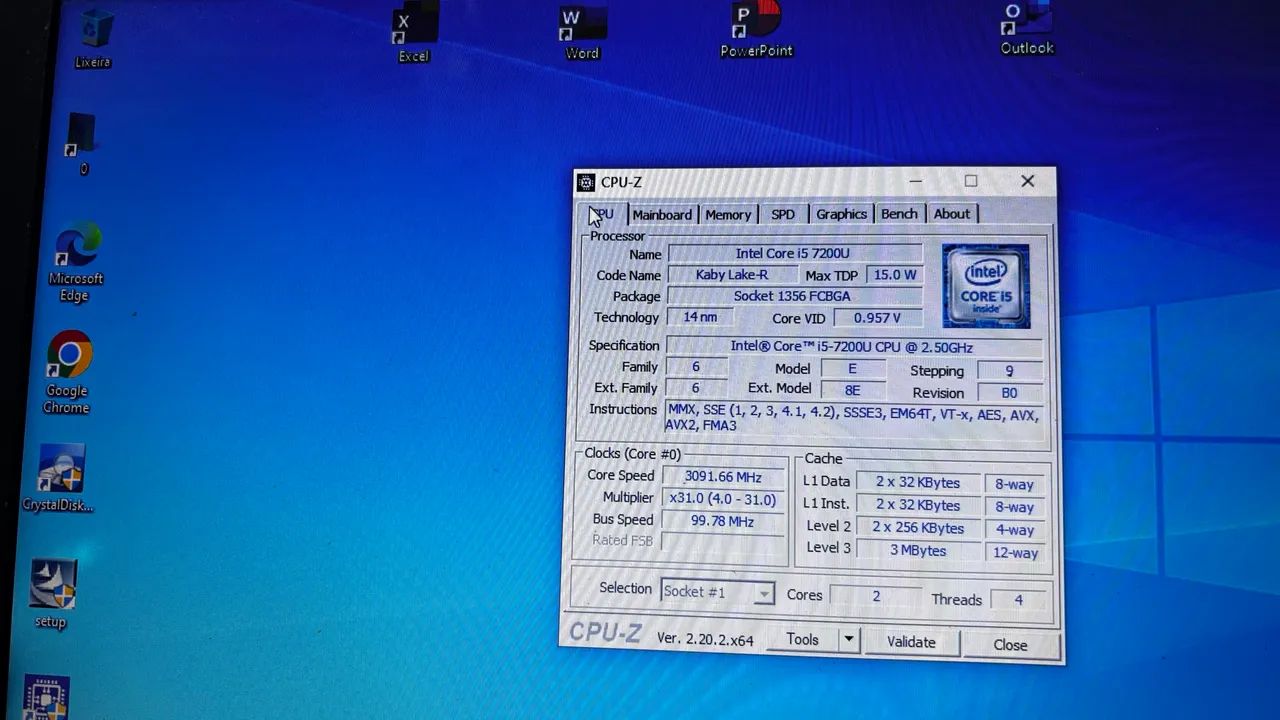
Task: Expand the Socket #1 selection dropdown
Action: (717, 592)
